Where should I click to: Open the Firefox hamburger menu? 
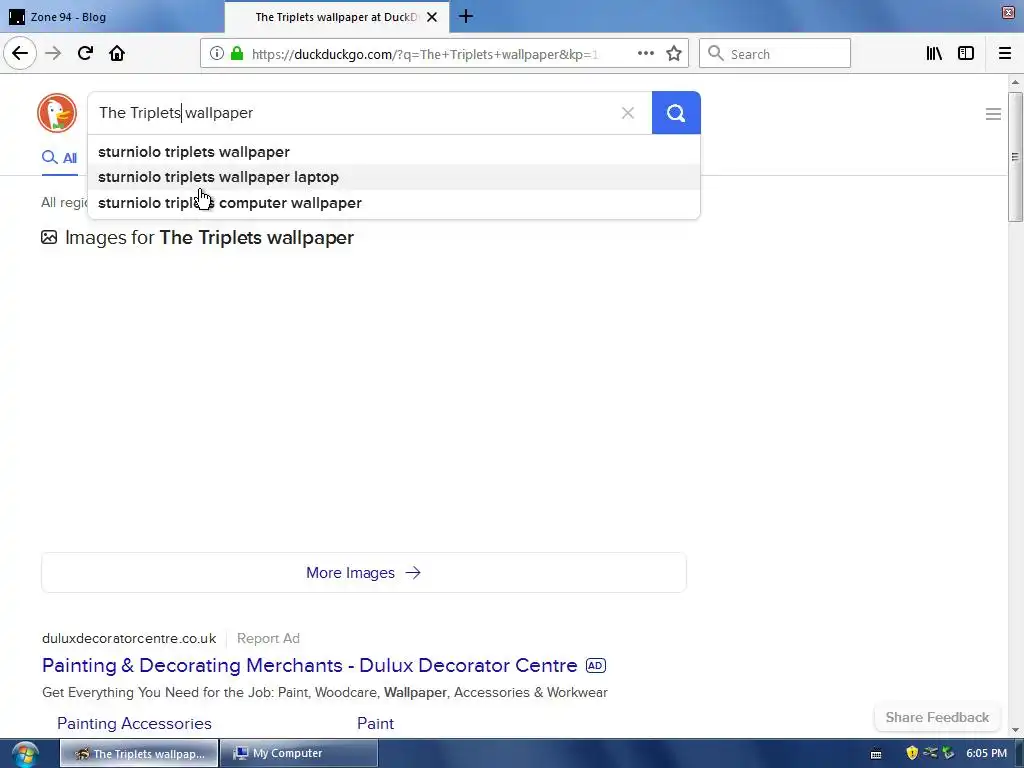coord(1005,54)
